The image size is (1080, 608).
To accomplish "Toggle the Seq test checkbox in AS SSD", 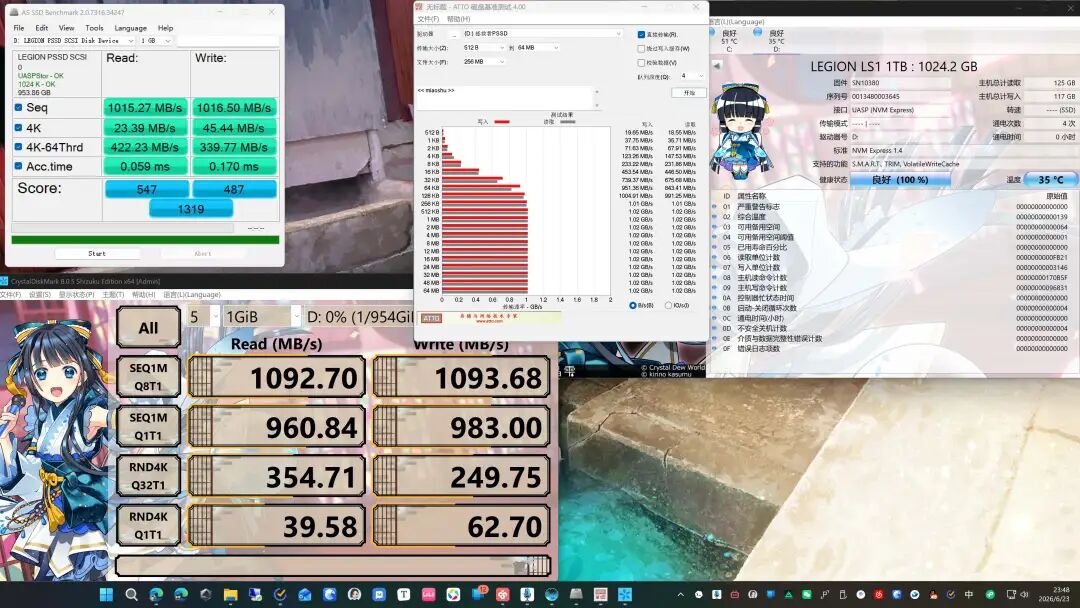I will [19, 107].
